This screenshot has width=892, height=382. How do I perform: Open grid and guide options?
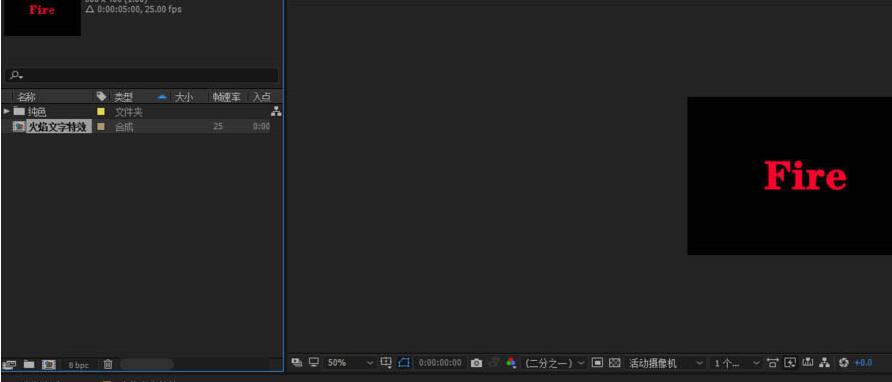click(386, 362)
